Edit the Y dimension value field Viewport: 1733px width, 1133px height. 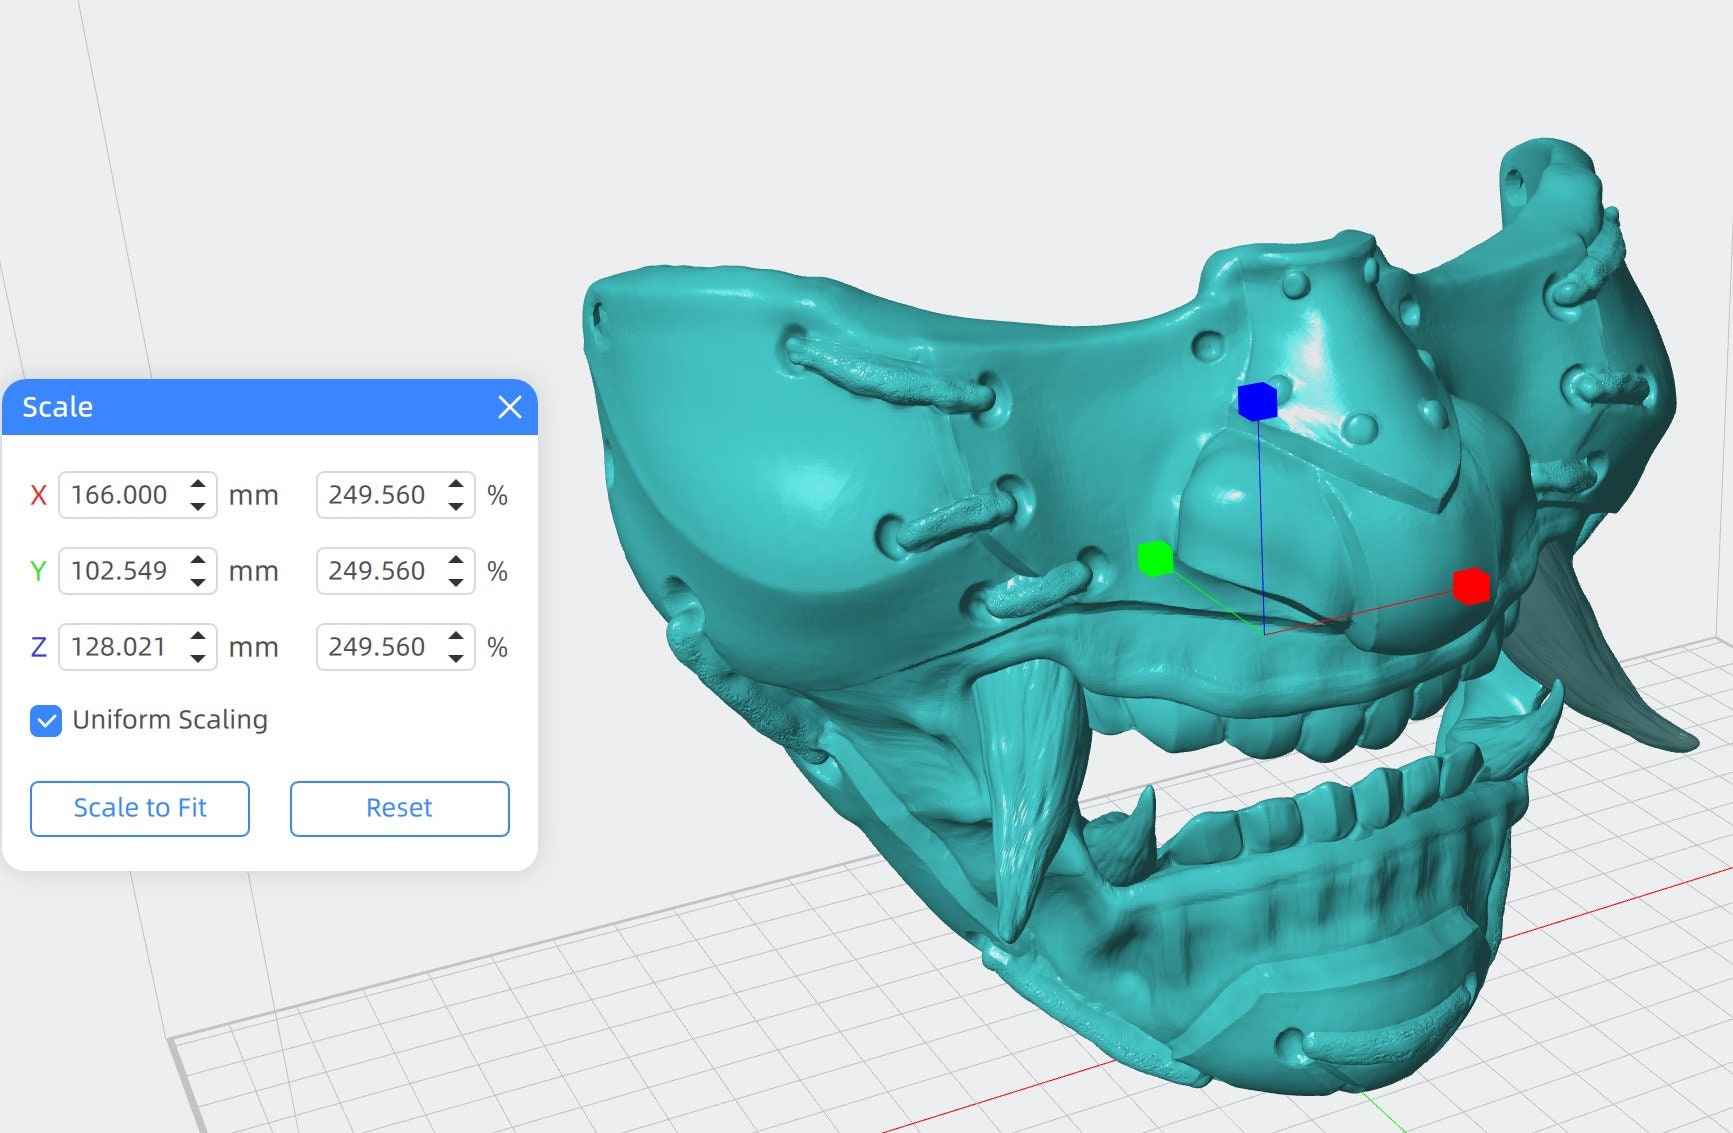(120, 571)
